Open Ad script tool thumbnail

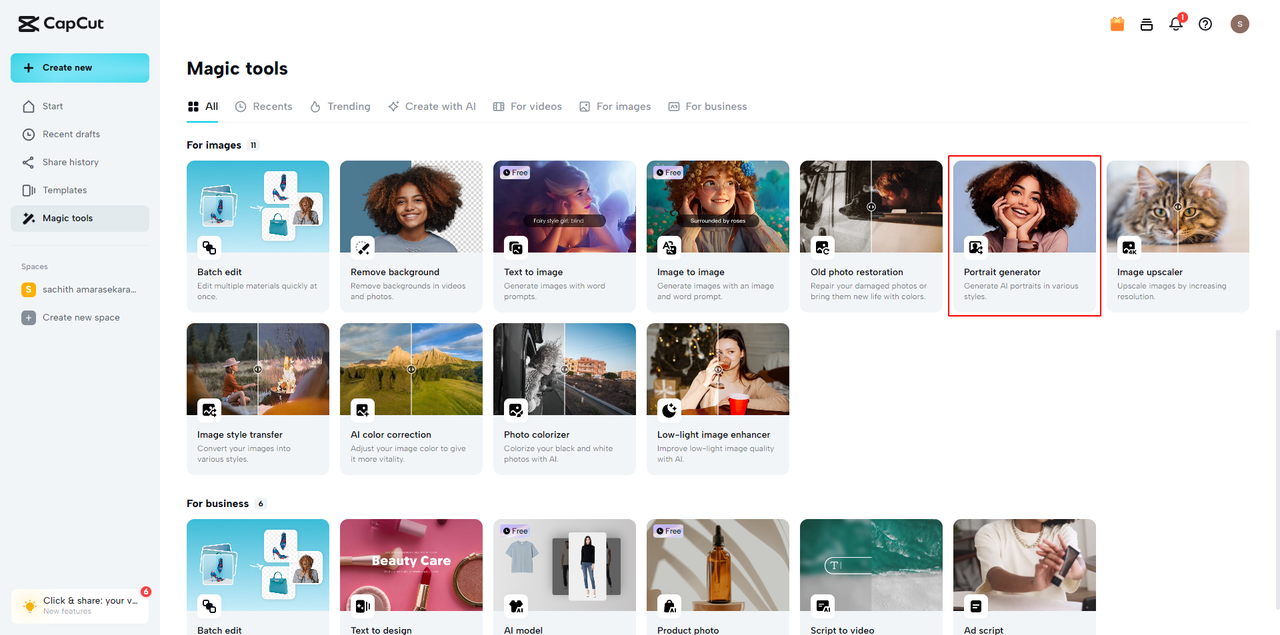[x=1024, y=565]
